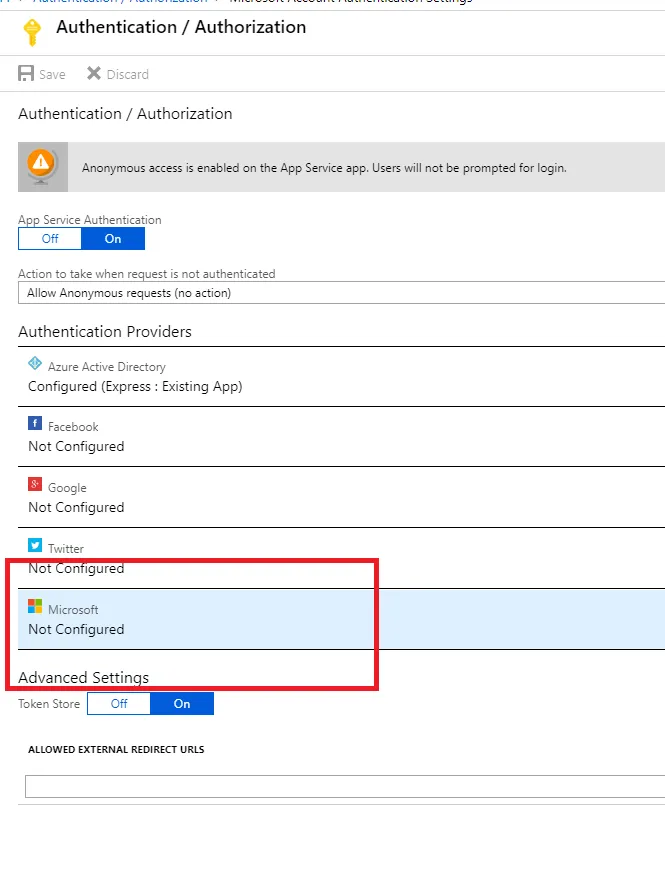Open Twitter Not Configured provider settings

76,568
